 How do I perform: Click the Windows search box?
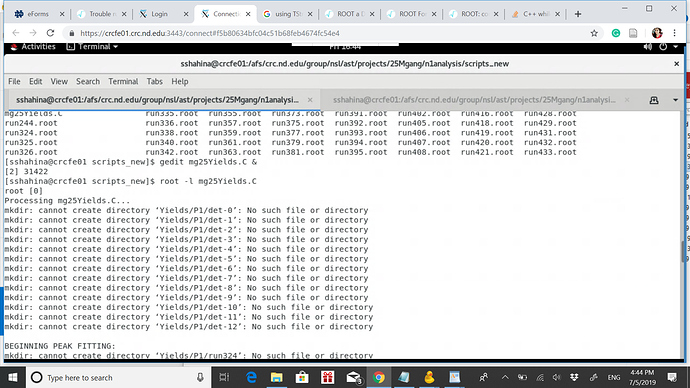click(117, 377)
